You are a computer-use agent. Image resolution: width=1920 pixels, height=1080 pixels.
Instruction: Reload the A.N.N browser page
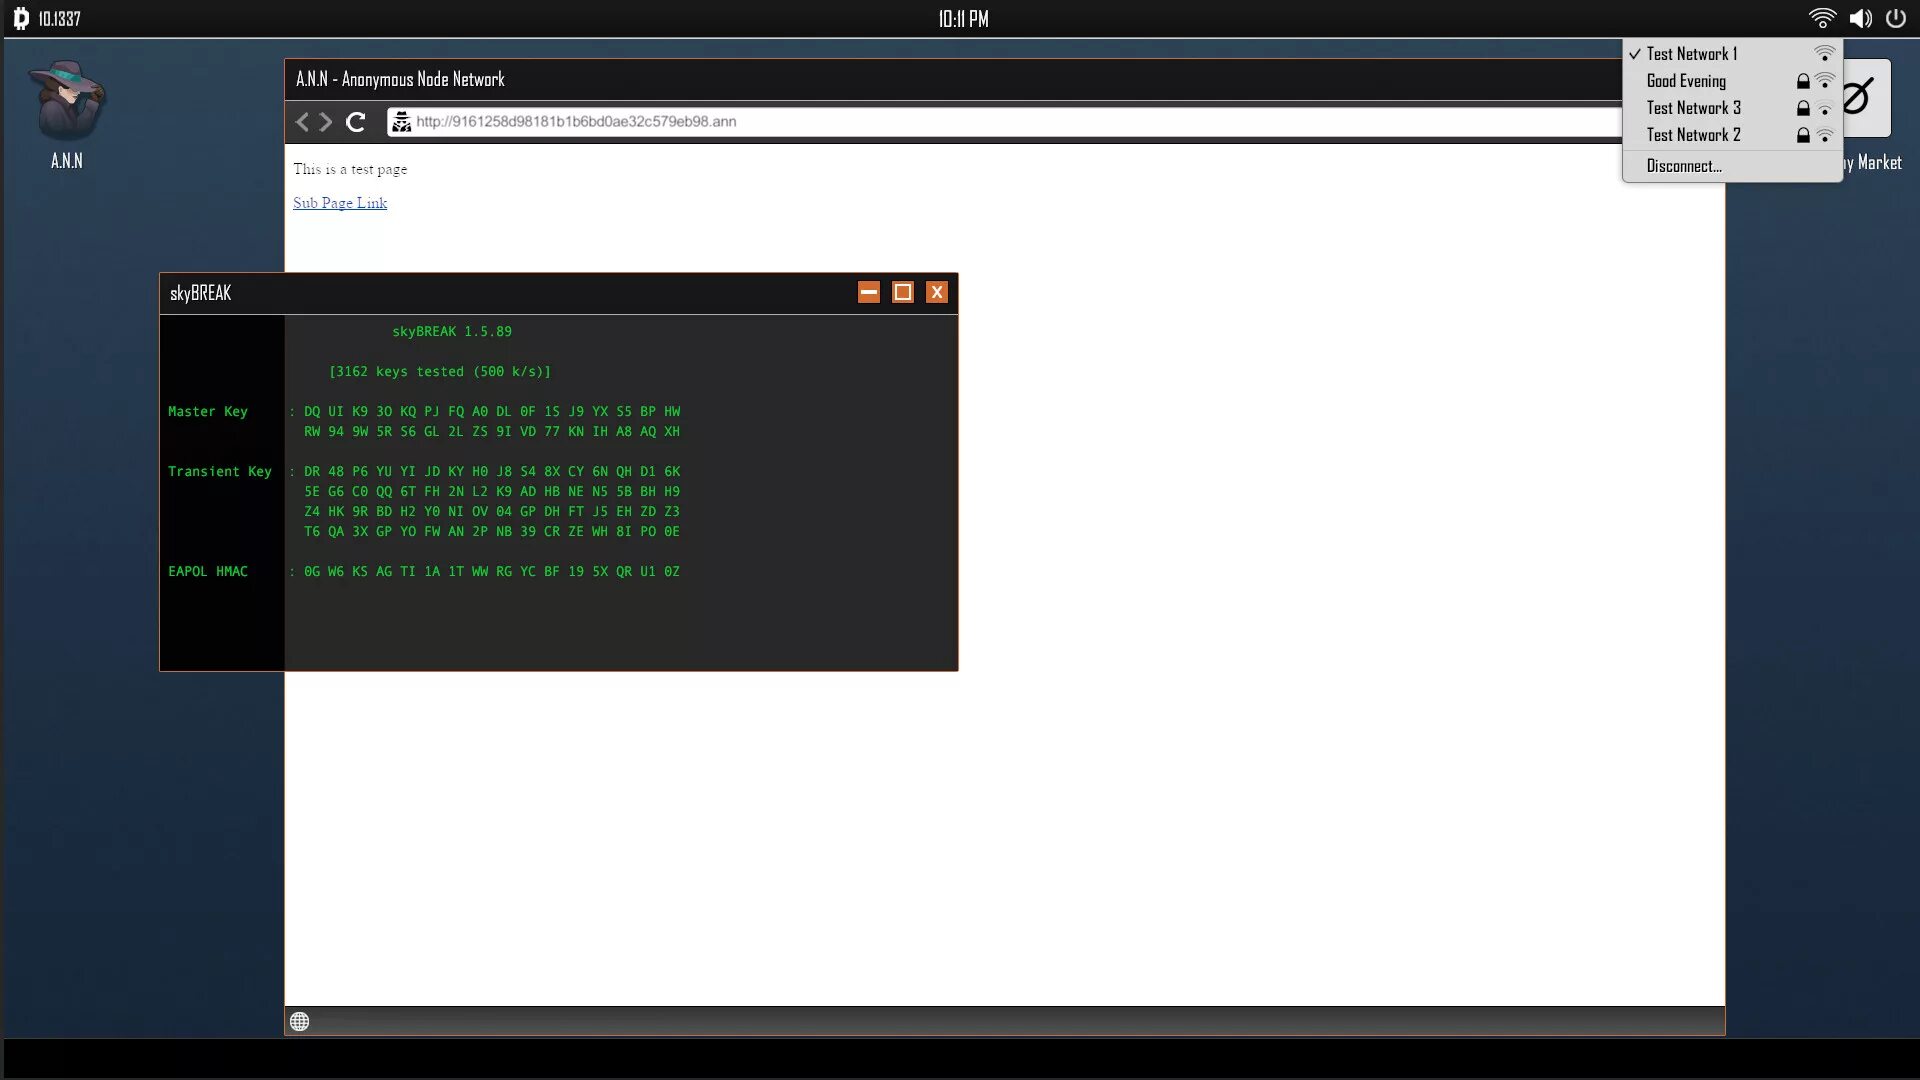[356, 122]
